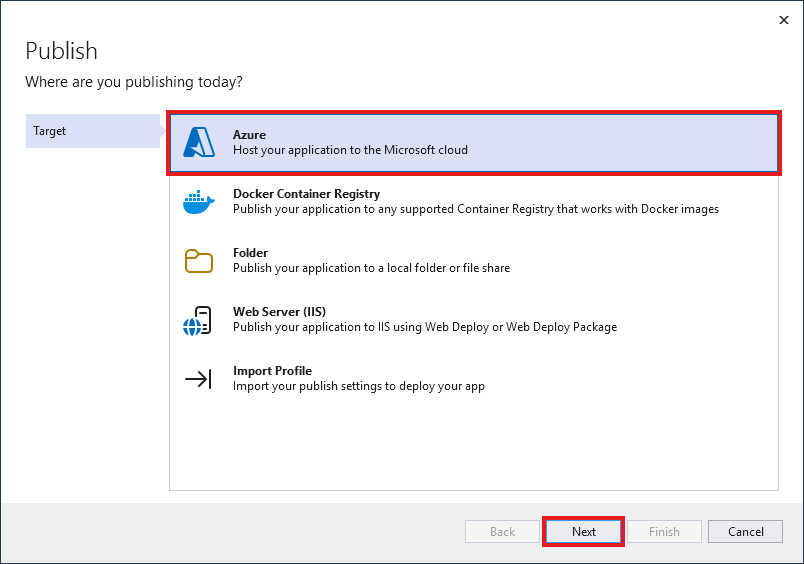Close the Publish dialog
Image resolution: width=804 pixels, height=564 pixels.
[783, 20]
